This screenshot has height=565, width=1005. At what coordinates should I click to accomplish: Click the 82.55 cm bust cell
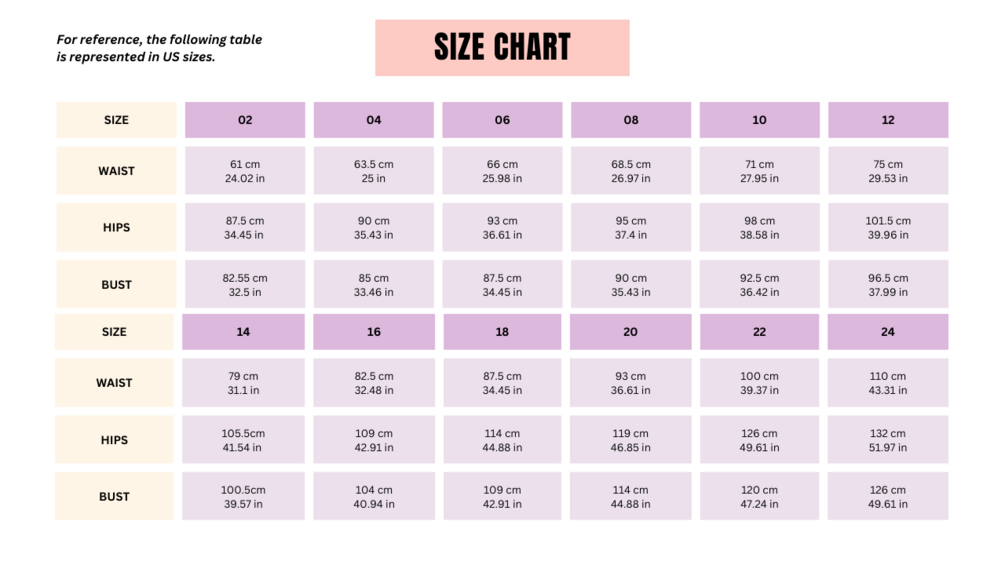pyautogui.click(x=245, y=285)
